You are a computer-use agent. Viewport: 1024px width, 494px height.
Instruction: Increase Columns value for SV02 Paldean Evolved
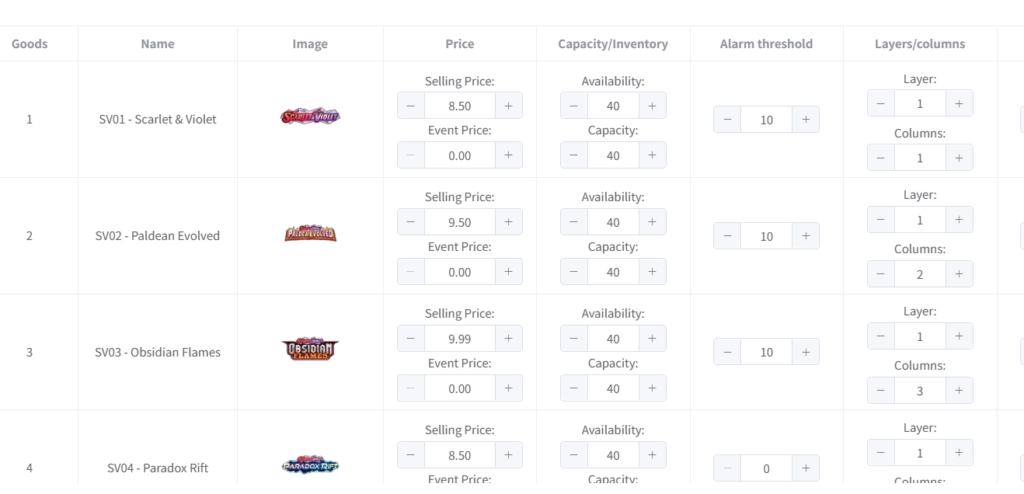959,274
